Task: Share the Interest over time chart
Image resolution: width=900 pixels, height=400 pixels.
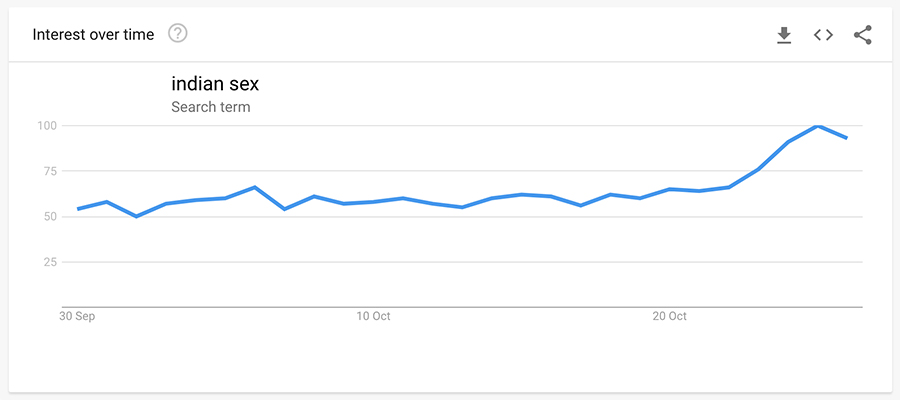Action: tap(863, 35)
